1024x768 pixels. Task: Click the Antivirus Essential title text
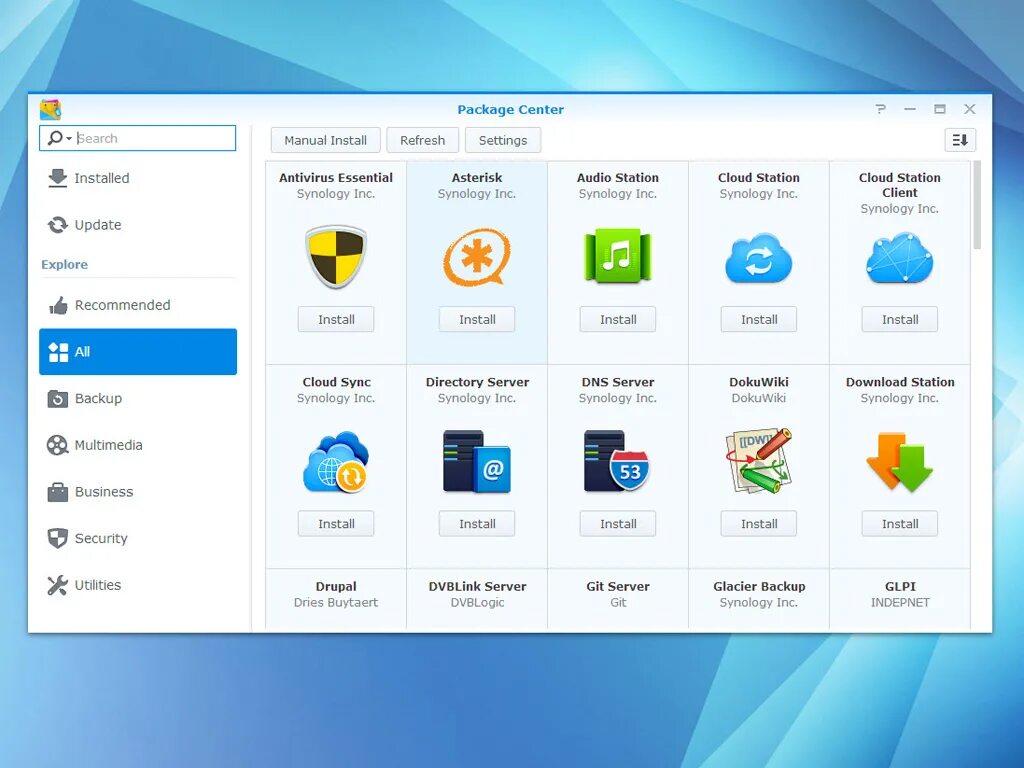coord(336,178)
